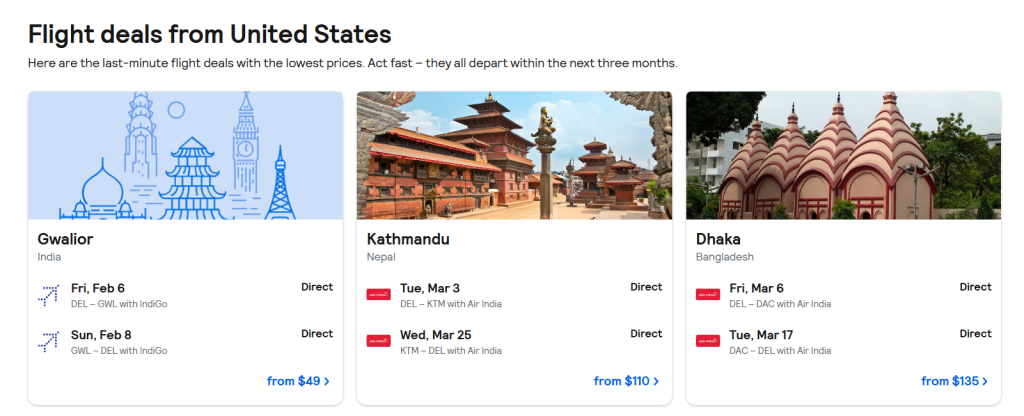Click Air India logo for Tue, Mar 3 flight
The width and height of the screenshot is (1024, 416).
click(x=378, y=294)
